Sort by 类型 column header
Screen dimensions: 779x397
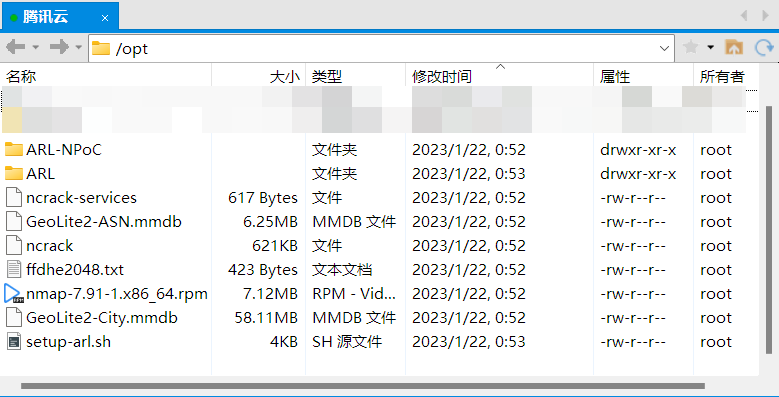click(356, 77)
